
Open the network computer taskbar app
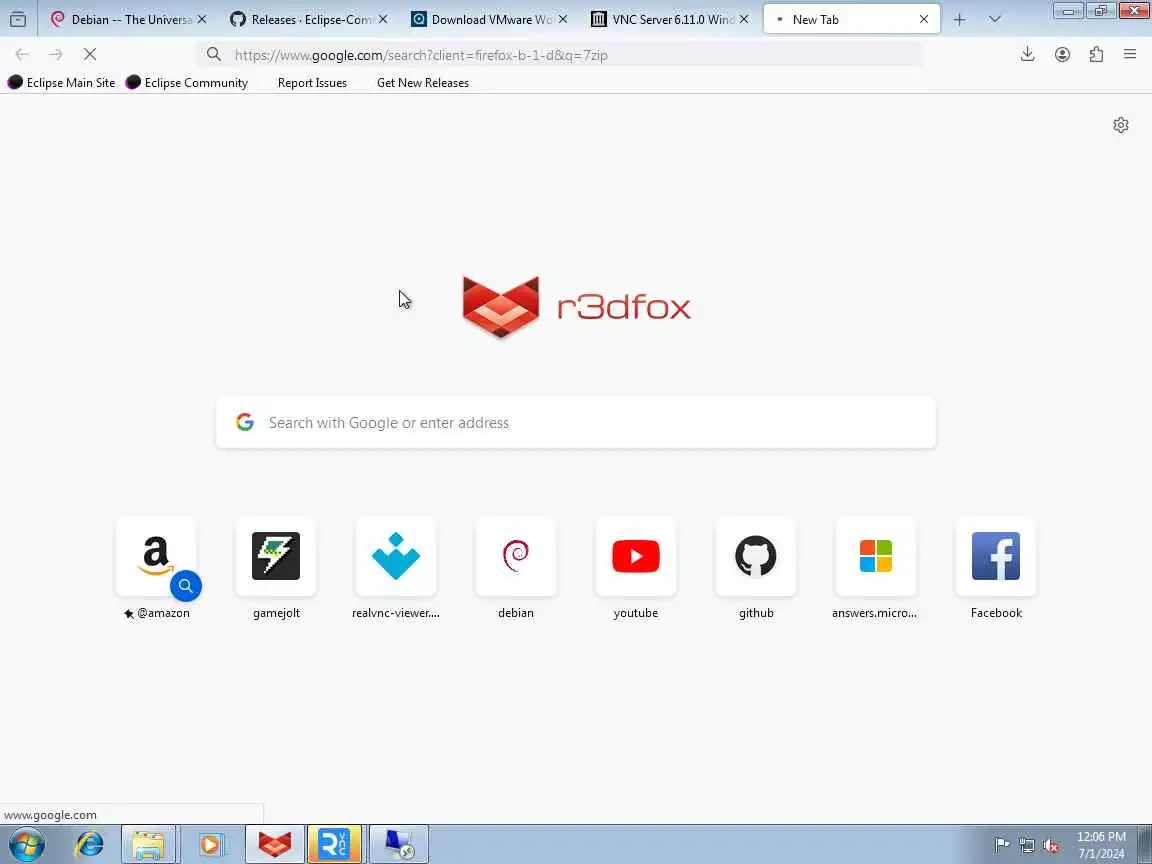(399, 844)
